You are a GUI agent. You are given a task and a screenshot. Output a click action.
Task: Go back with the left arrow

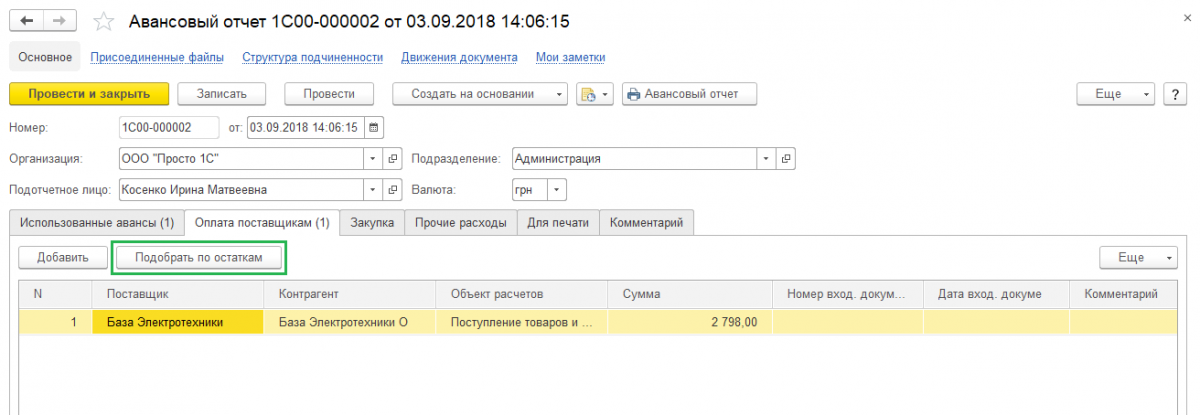point(26,20)
